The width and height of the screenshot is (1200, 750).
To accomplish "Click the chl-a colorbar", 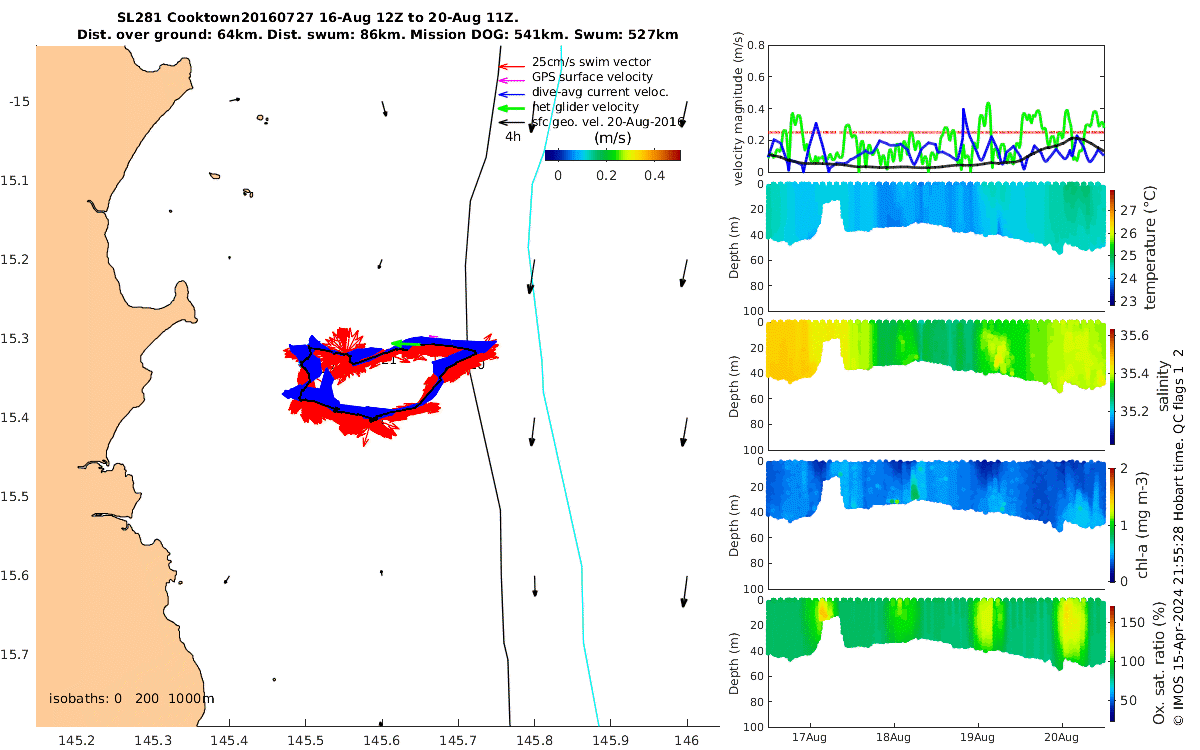I will (x=1112, y=524).
